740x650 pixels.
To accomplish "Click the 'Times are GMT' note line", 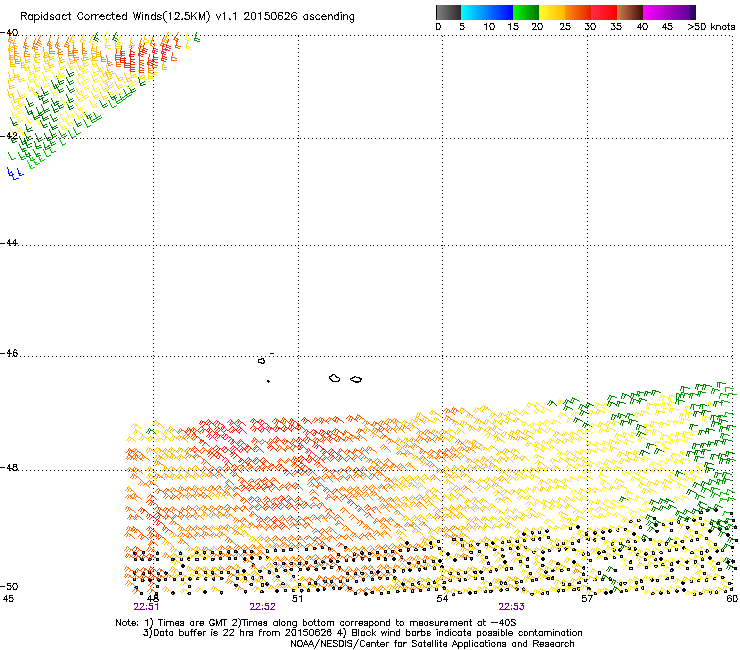I will pos(315,623).
